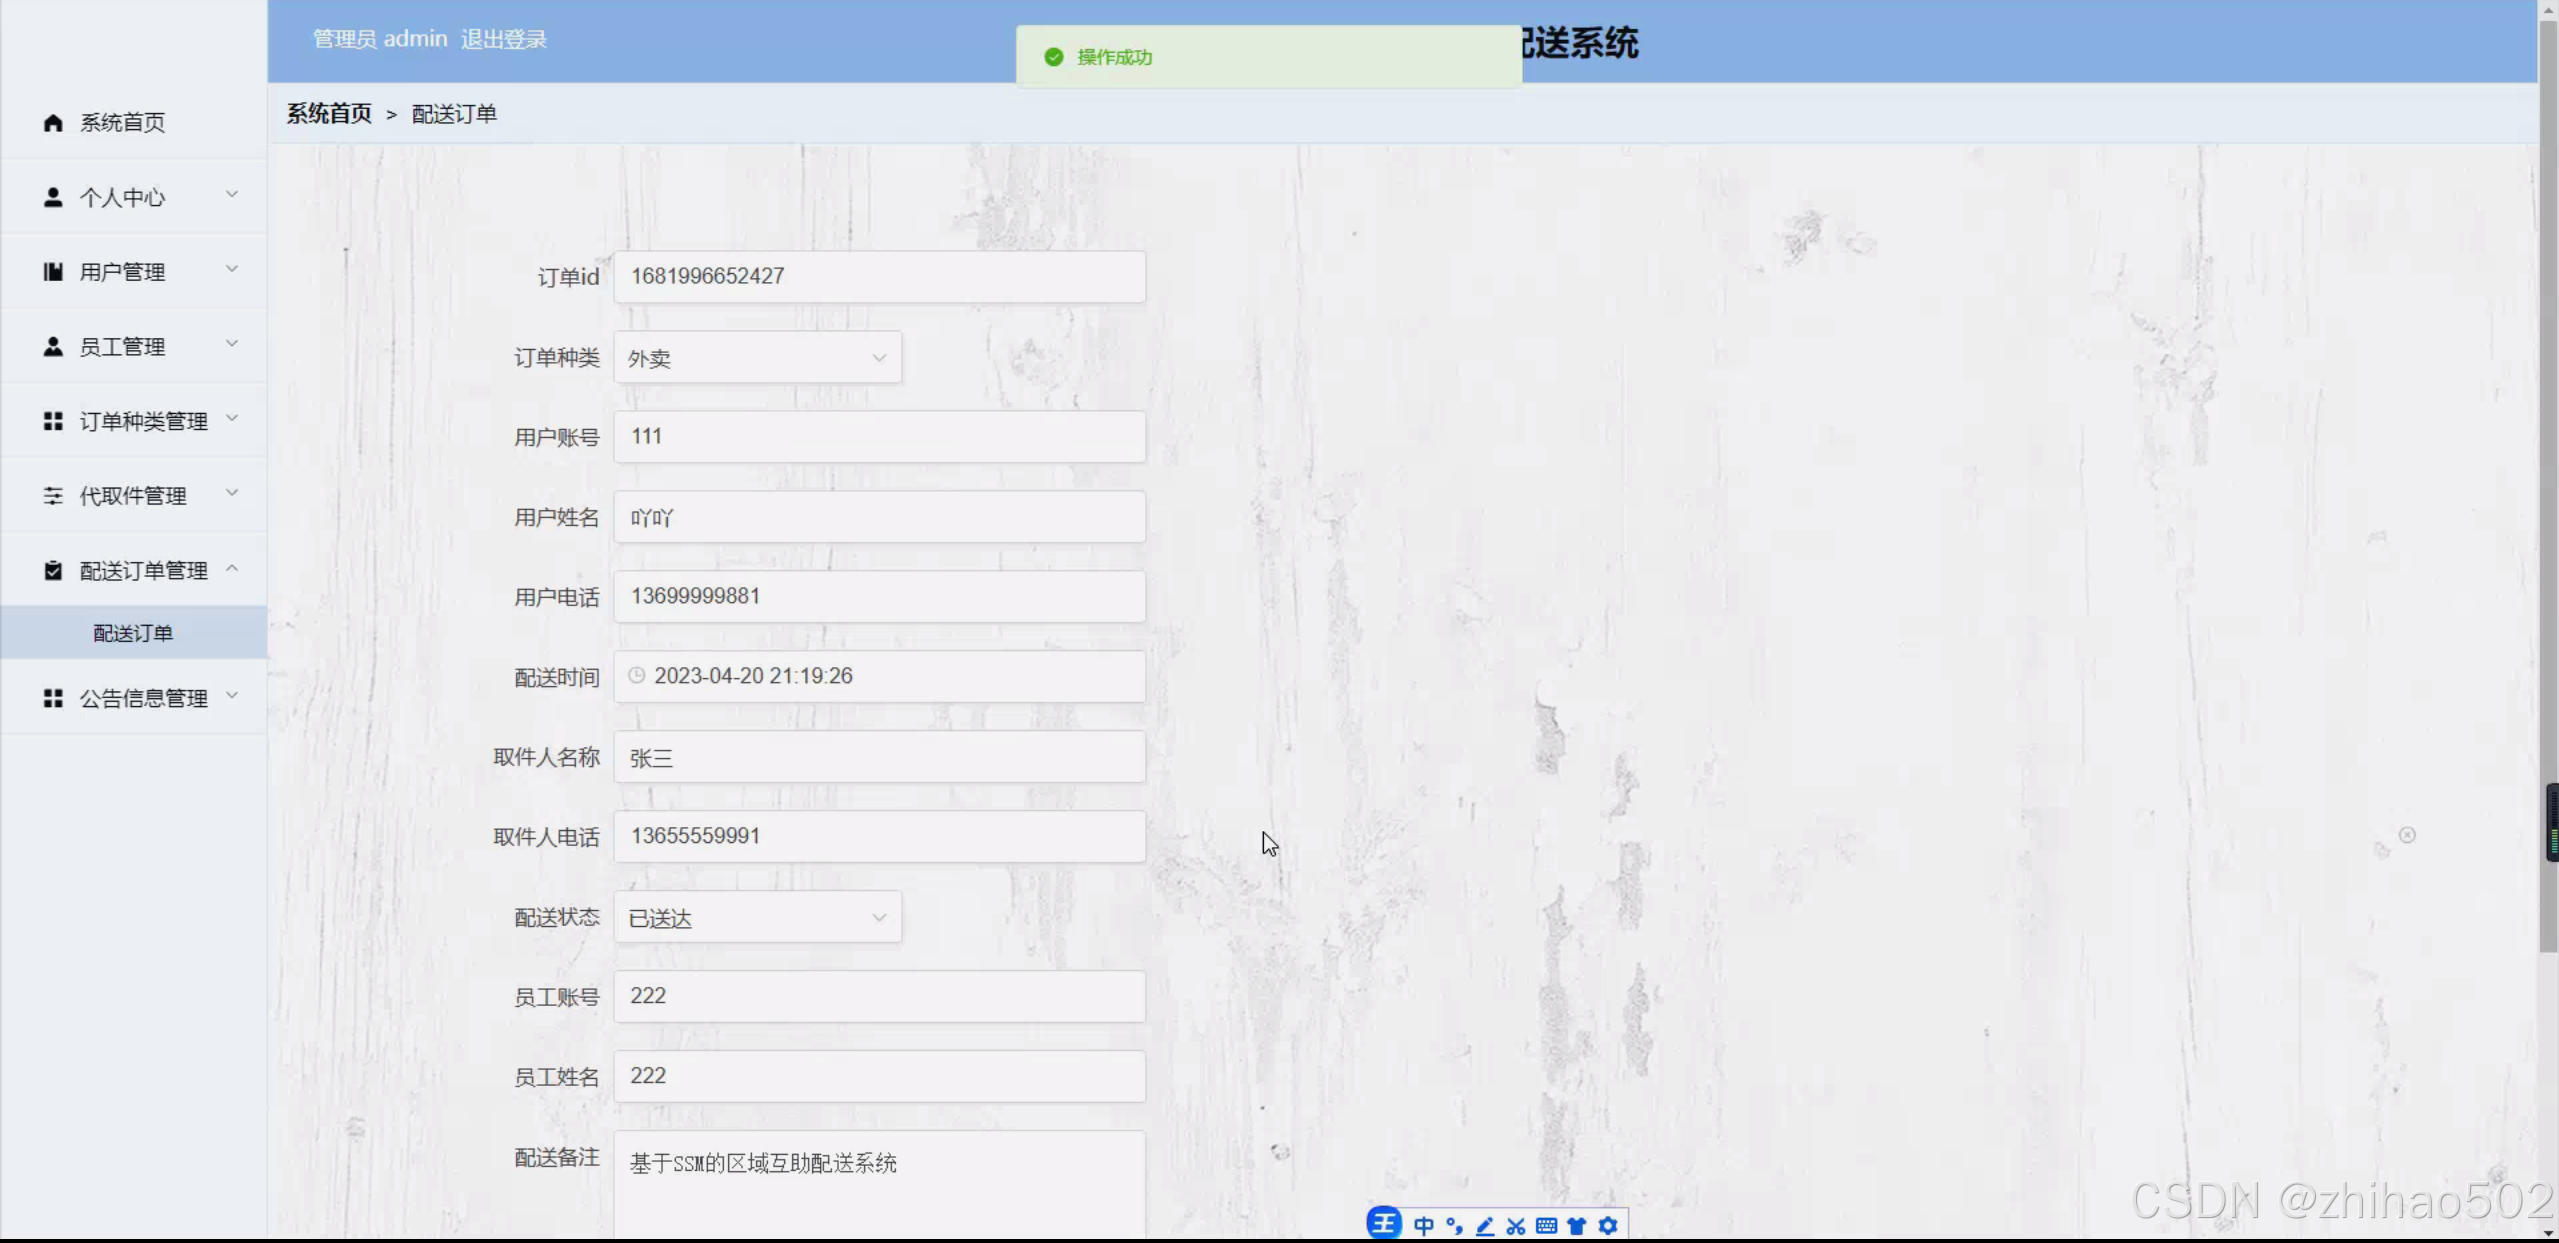2559x1243 pixels.
Task: Toggle IME punctuation mode button
Action: click(x=1454, y=1226)
